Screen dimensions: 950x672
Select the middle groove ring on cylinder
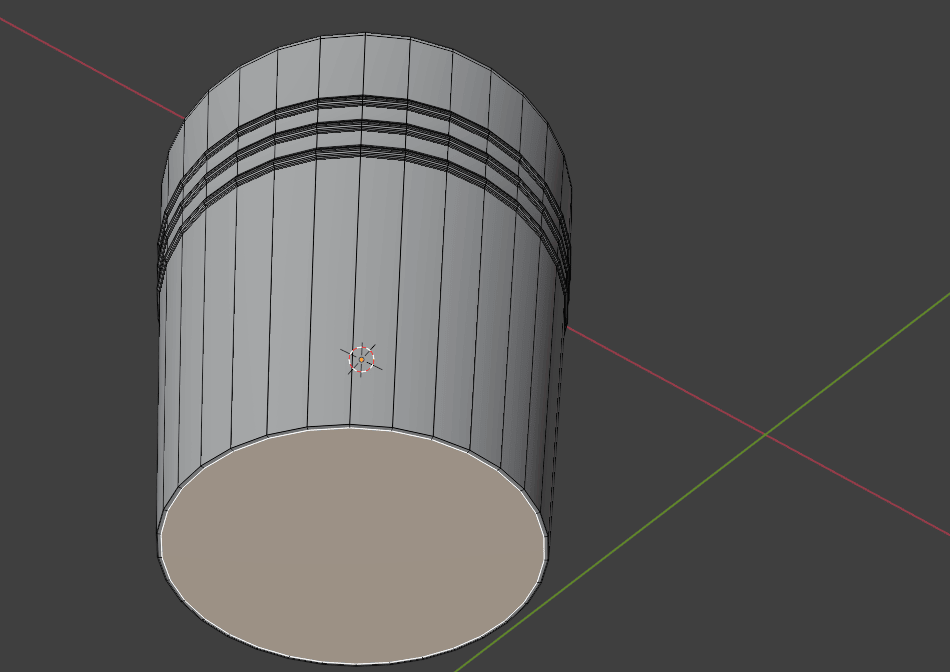click(x=362, y=125)
